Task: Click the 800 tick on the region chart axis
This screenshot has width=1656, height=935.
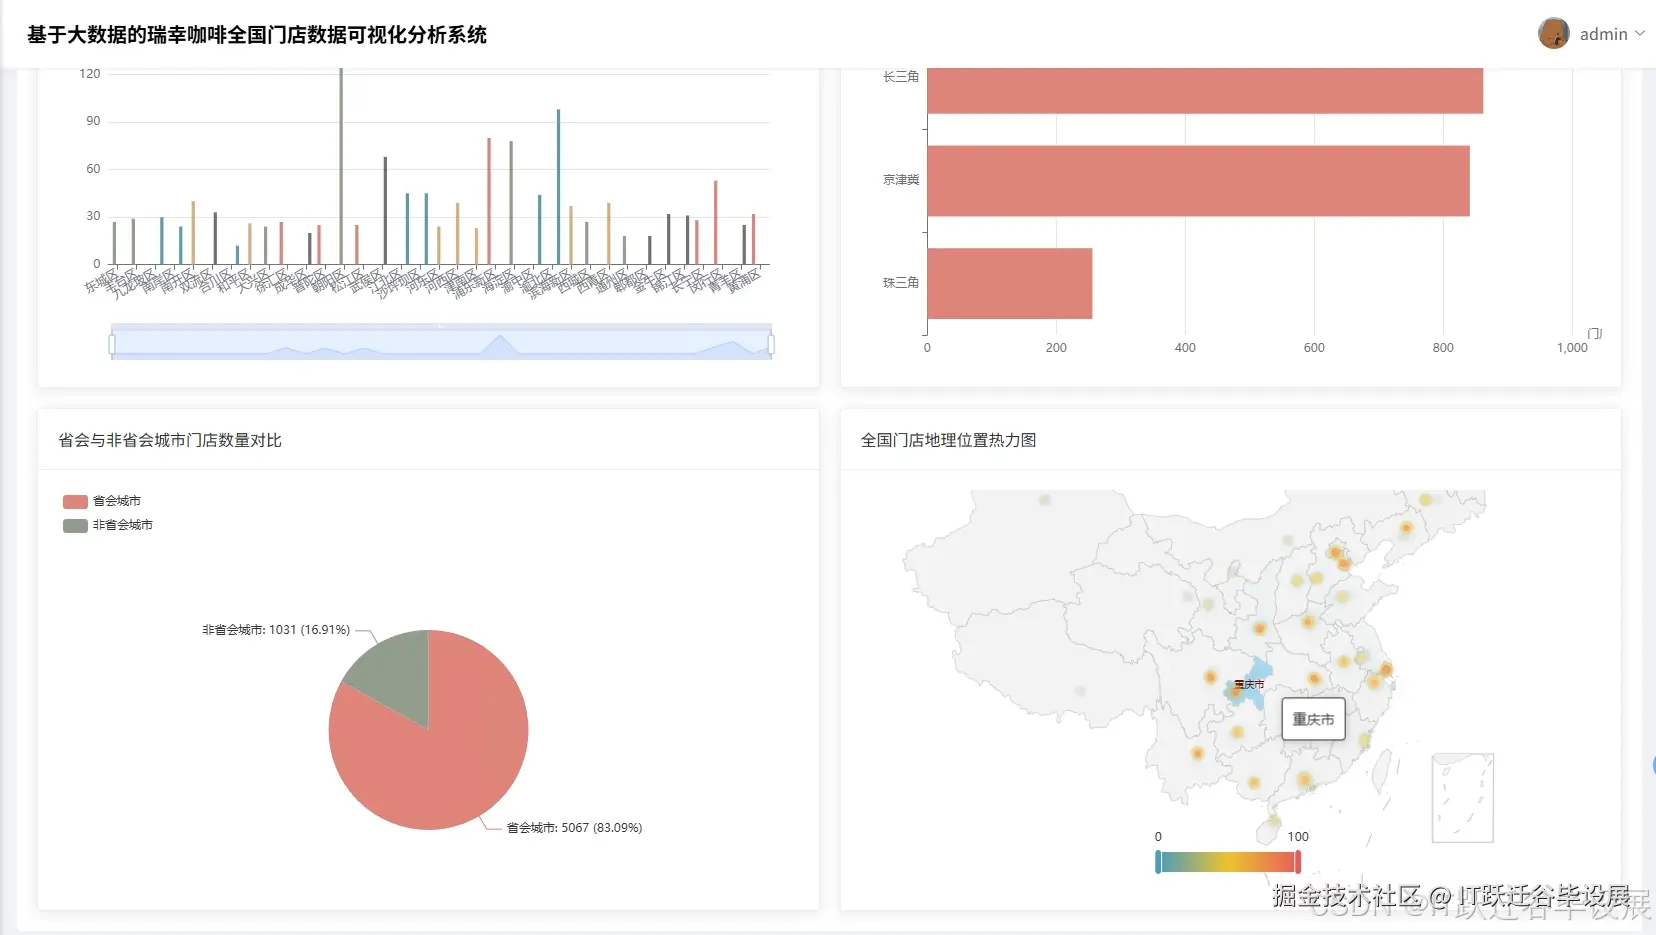Action: point(1443,348)
